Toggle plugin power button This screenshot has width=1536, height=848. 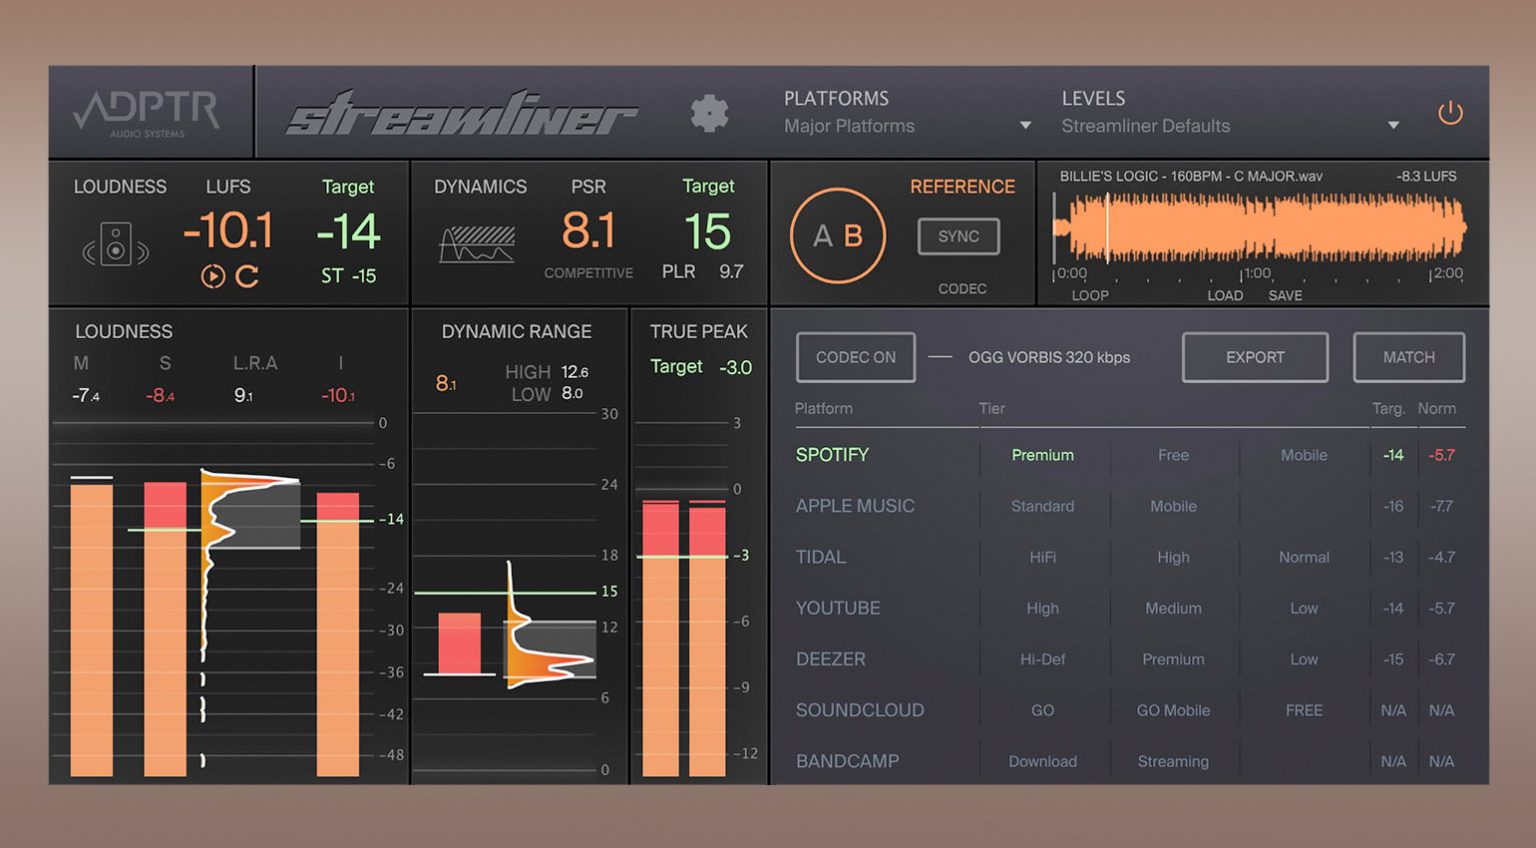click(1450, 113)
